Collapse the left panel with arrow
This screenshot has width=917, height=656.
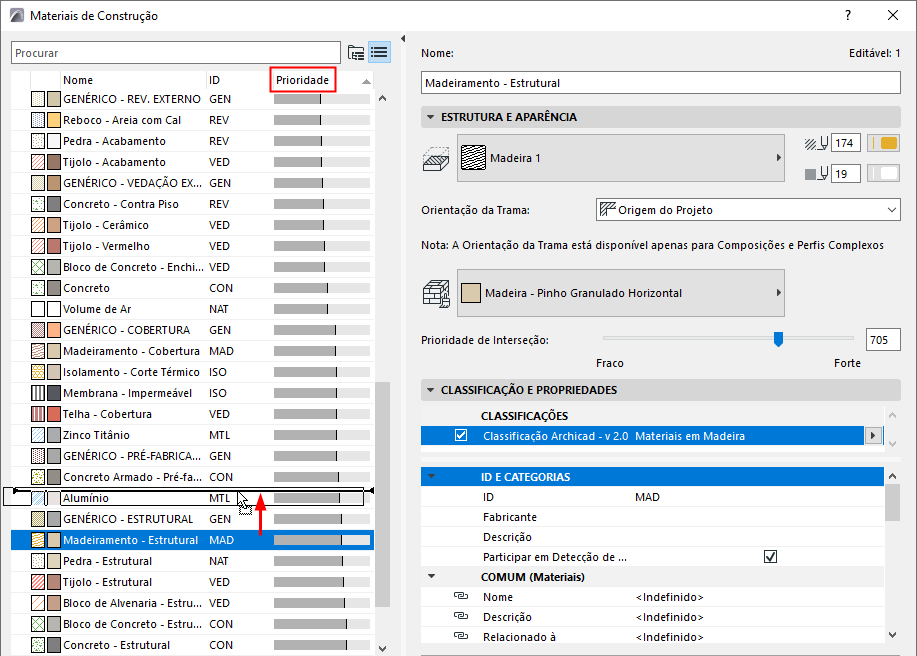[x=403, y=39]
